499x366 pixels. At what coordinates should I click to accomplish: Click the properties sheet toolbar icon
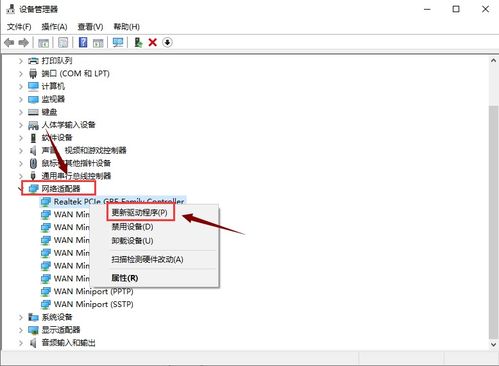[63, 42]
